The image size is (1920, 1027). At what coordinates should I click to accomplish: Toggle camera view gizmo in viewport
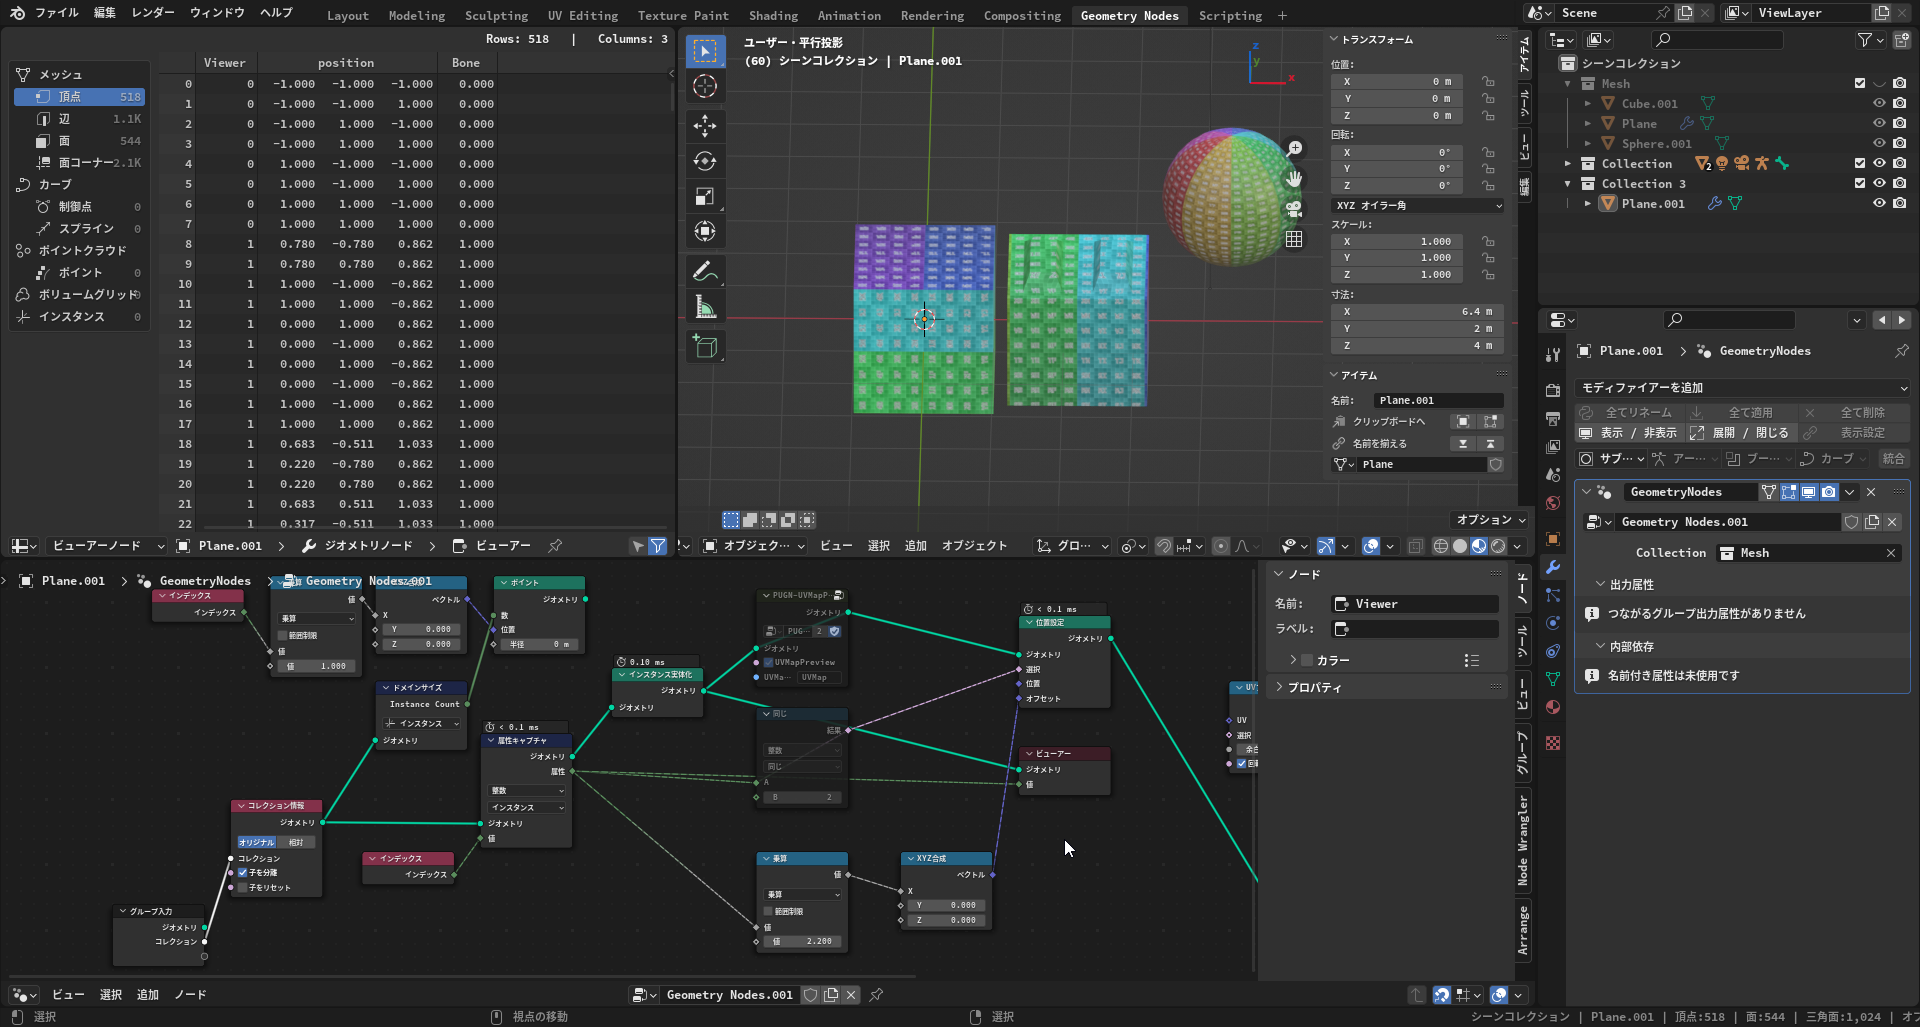pos(1294,209)
